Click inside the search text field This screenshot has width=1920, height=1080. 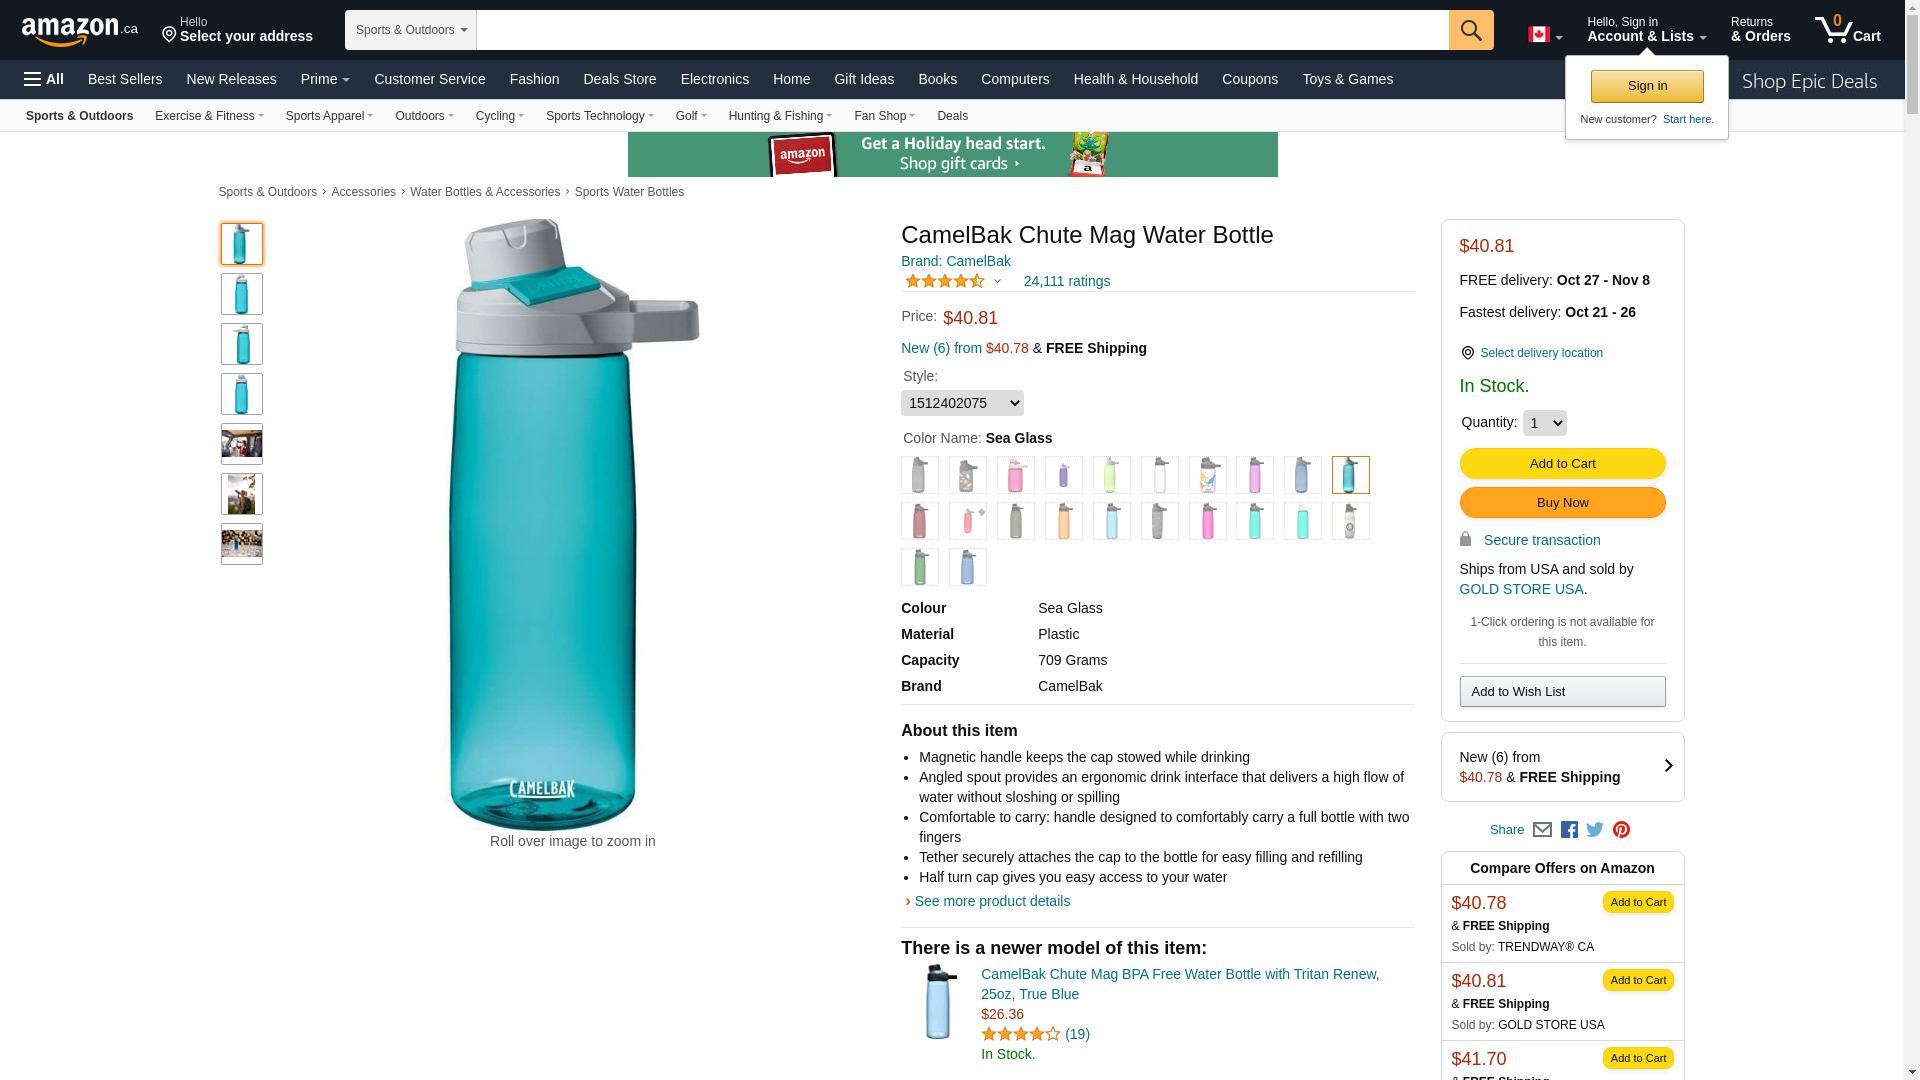[x=962, y=30]
